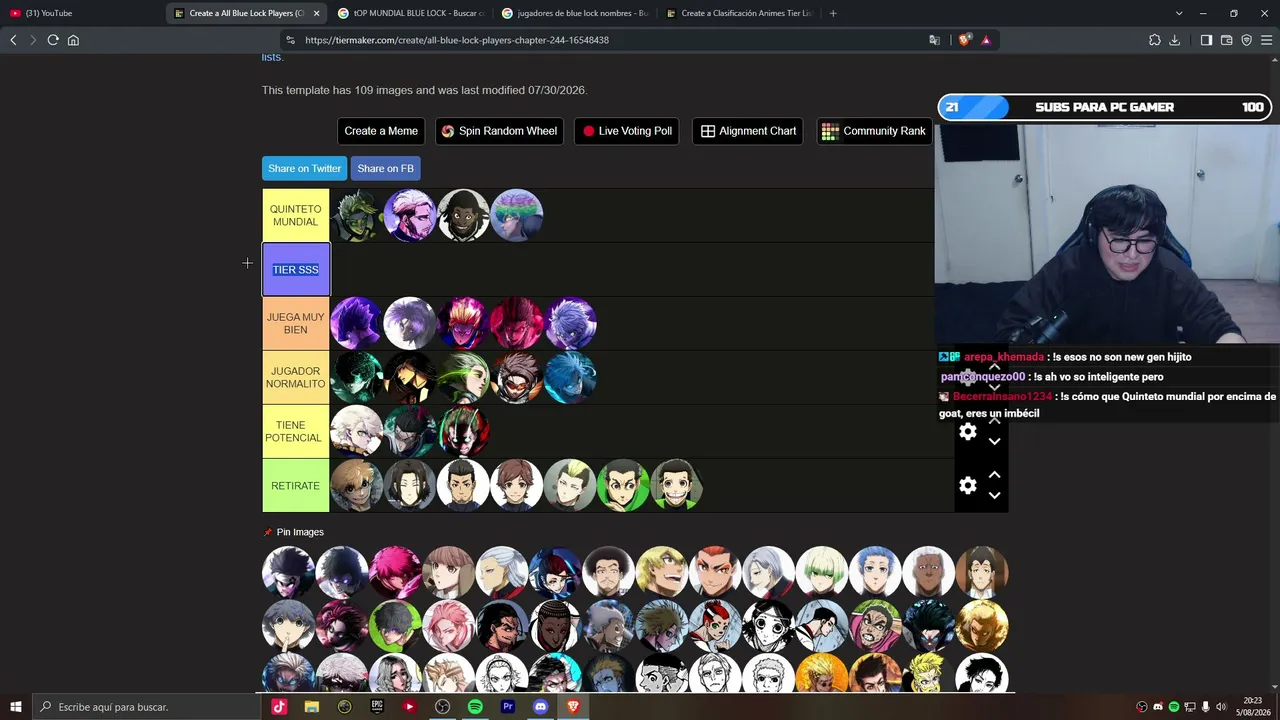Viewport: 1280px width, 720px height.
Task: Select first character image in JUEGA MUY BIEN tier
Action: (356, 323)
